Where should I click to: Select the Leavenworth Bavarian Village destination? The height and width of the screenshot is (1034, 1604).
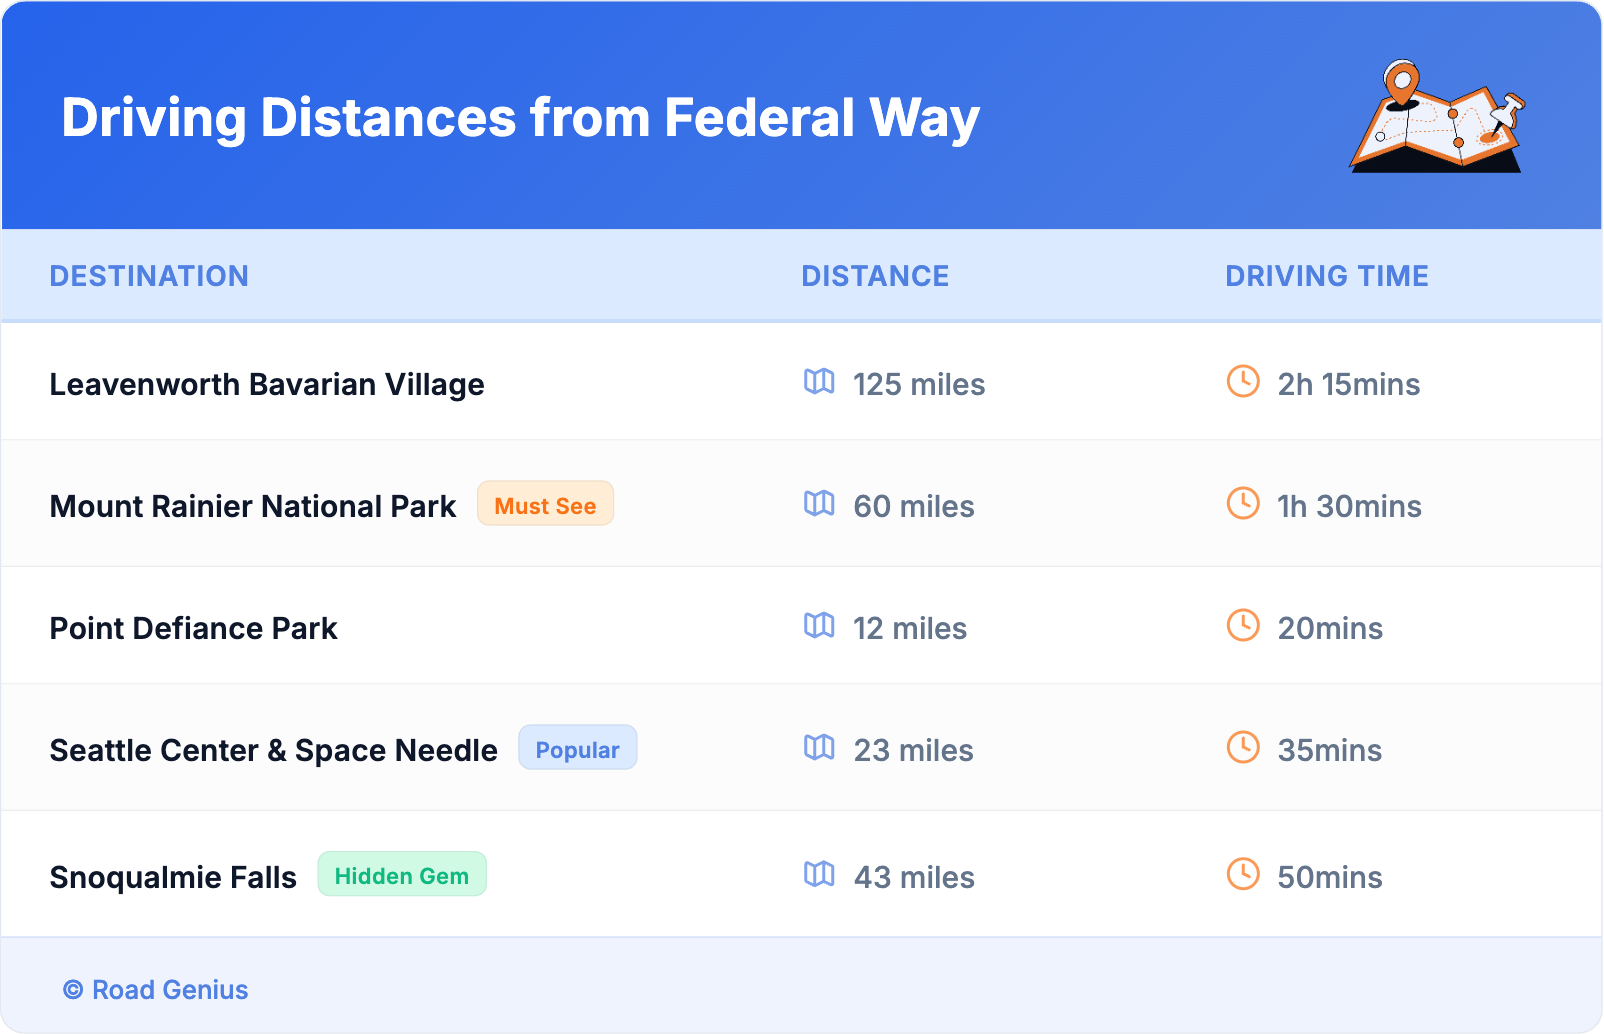point(267,385)
